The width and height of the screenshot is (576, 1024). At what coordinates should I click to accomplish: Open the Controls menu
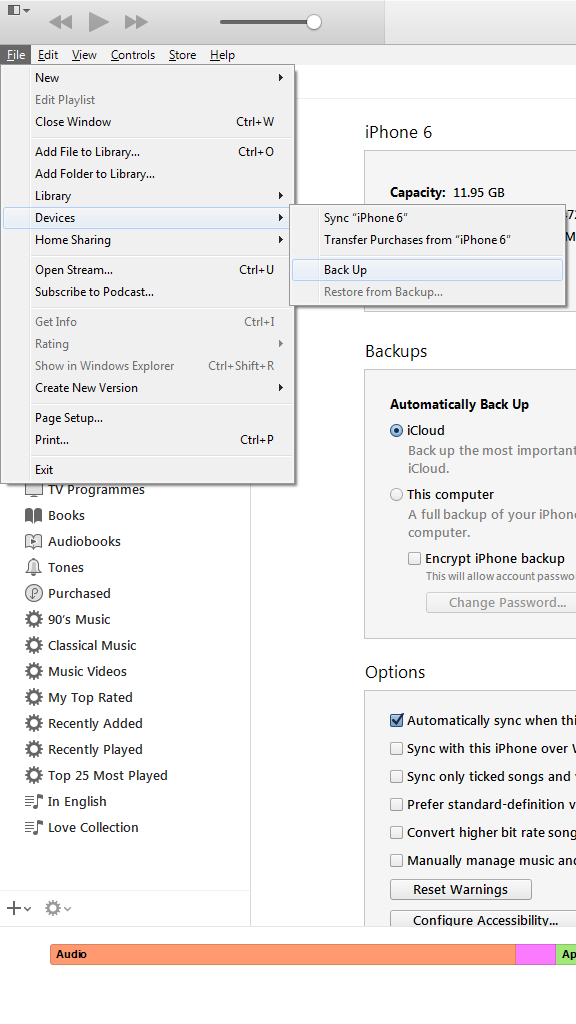point(133,55)
